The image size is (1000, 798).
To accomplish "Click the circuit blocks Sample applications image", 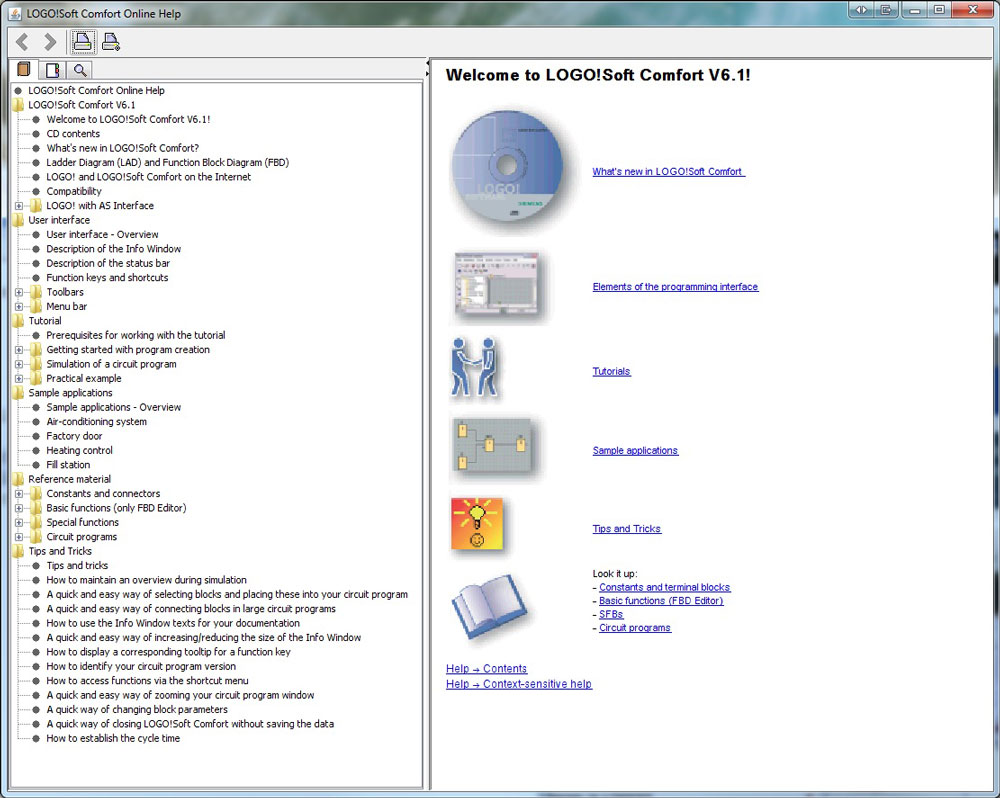I will [x=493, y=449].
